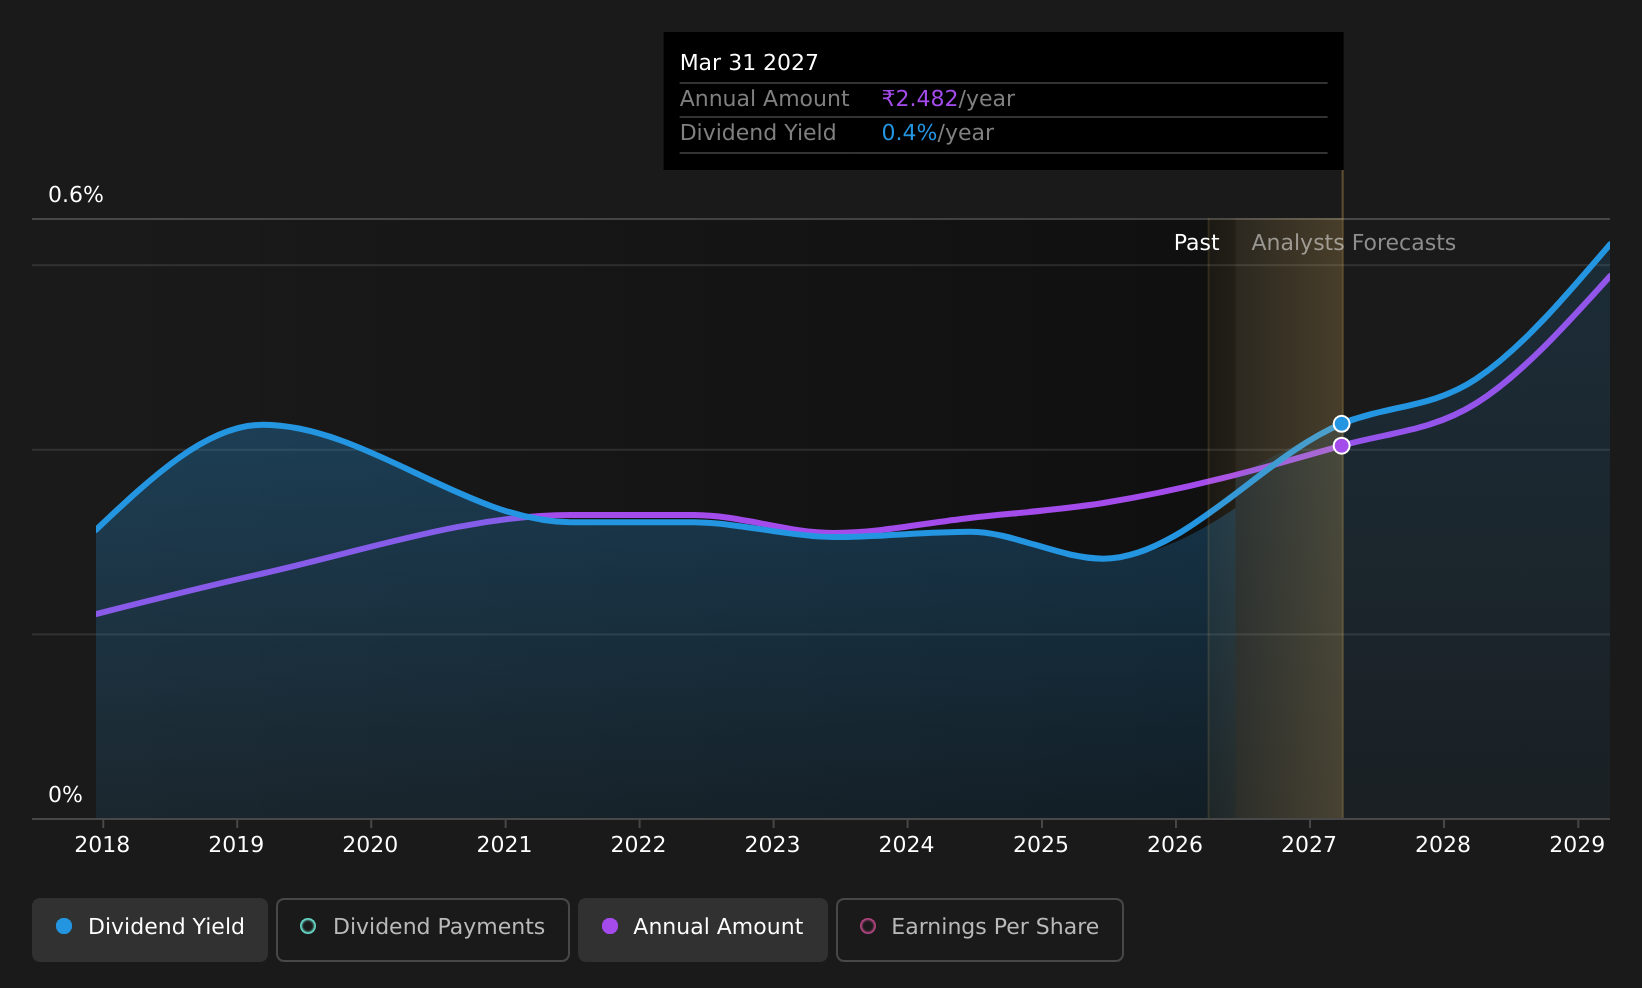Viewport: 1642px width, 988px height.
Task: Click the 2026 x-axis label
Action: pos(1175,845)
